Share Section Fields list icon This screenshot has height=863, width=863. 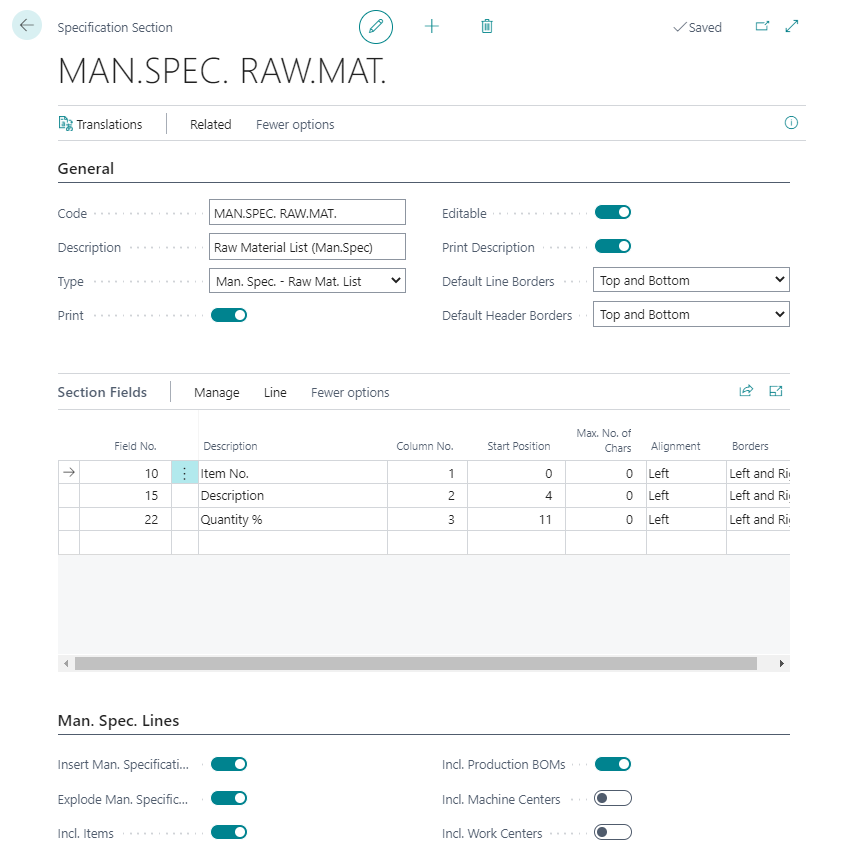[746, 391]
